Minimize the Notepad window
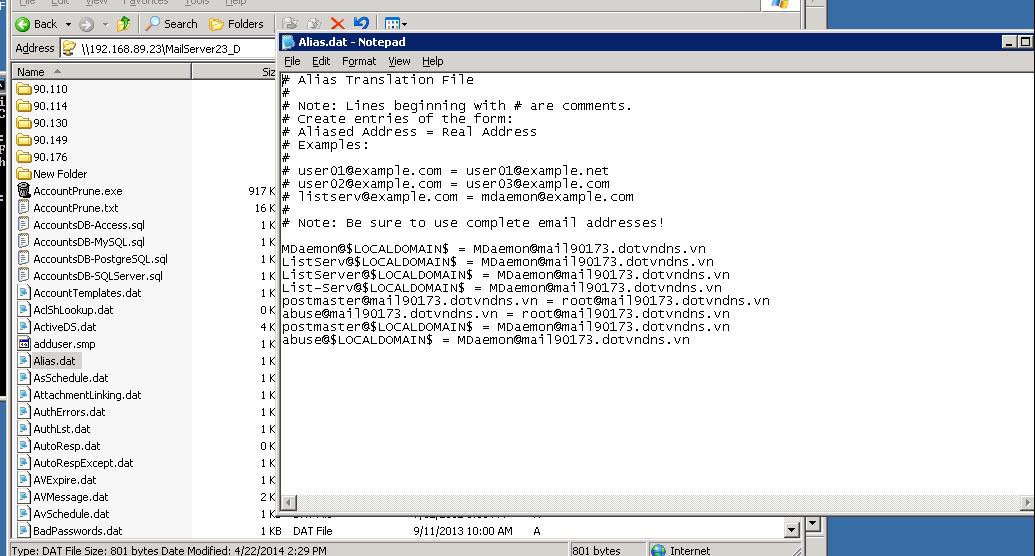The height and width of the screenshot is (556, 1035). pyautogui.click(x=1009, y=42)
